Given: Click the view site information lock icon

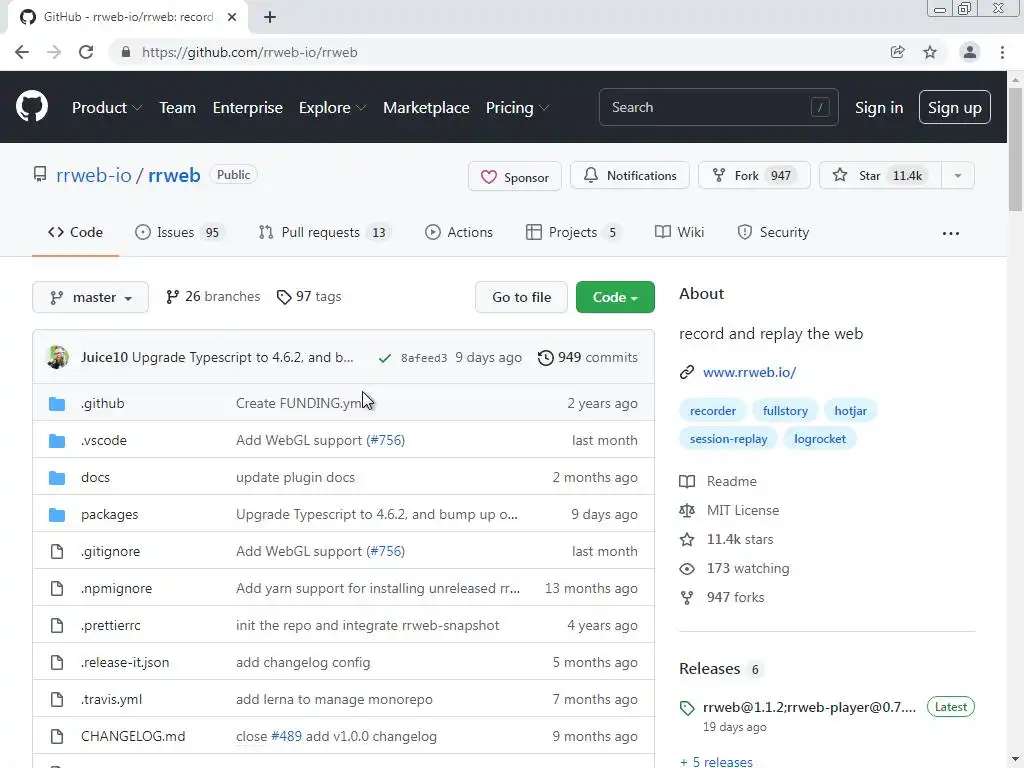Looking at the screenshot, I should tap(126, 52).
